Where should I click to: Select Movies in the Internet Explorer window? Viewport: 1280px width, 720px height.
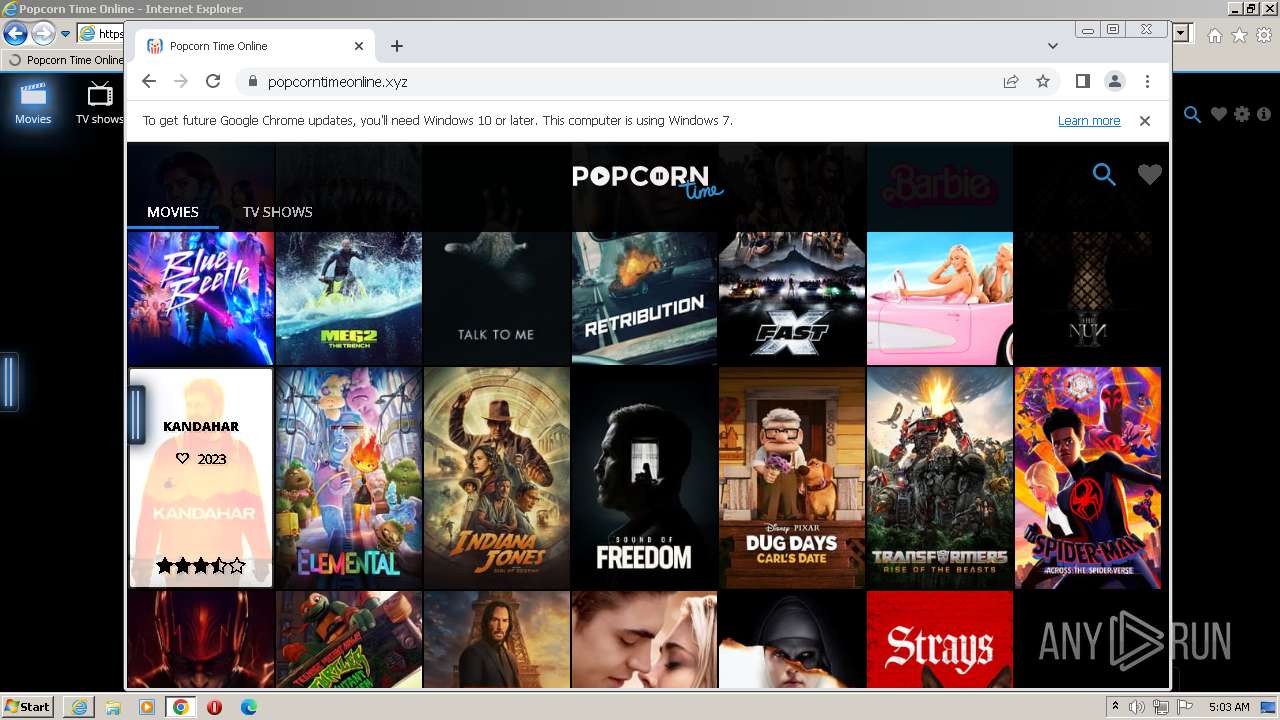[33, 103]
